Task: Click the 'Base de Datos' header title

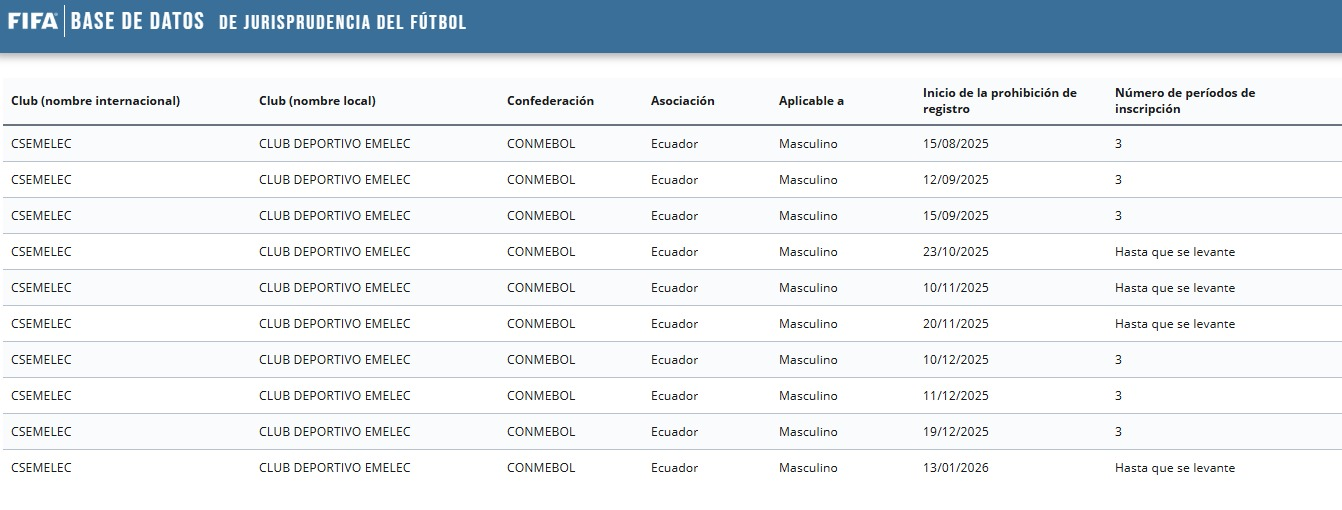Action: tap(137, 21)
